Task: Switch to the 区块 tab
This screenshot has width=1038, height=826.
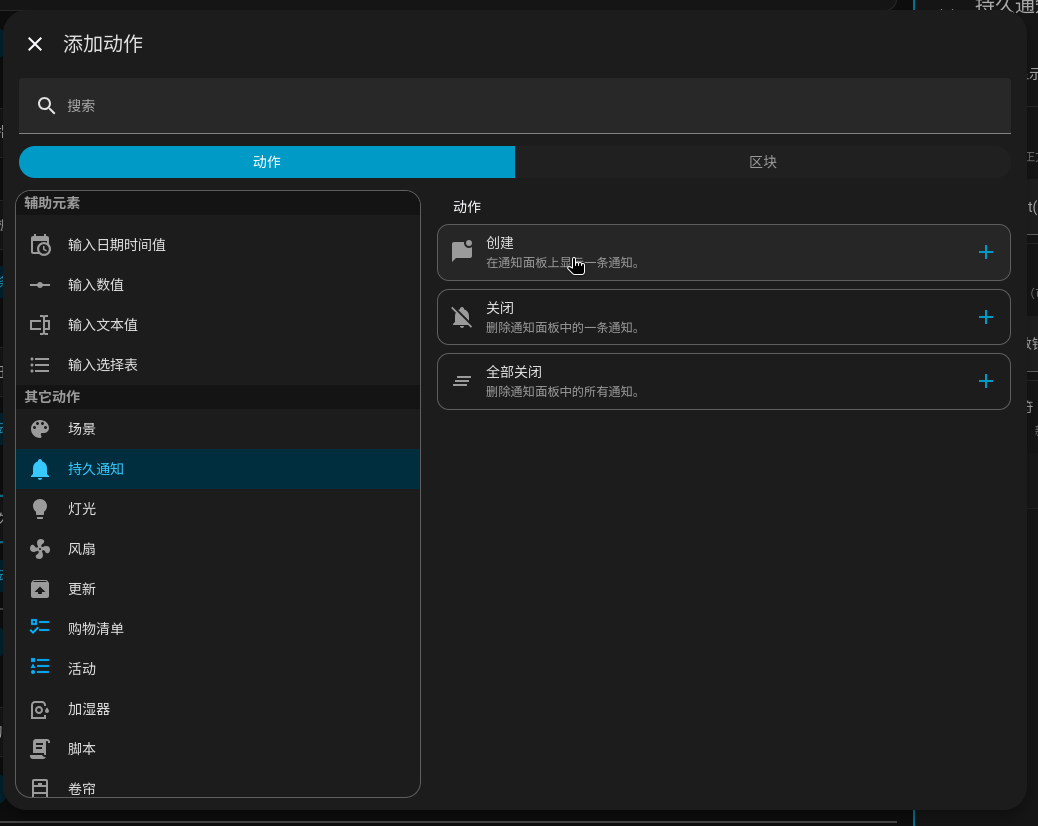Action: click(762, 162)
